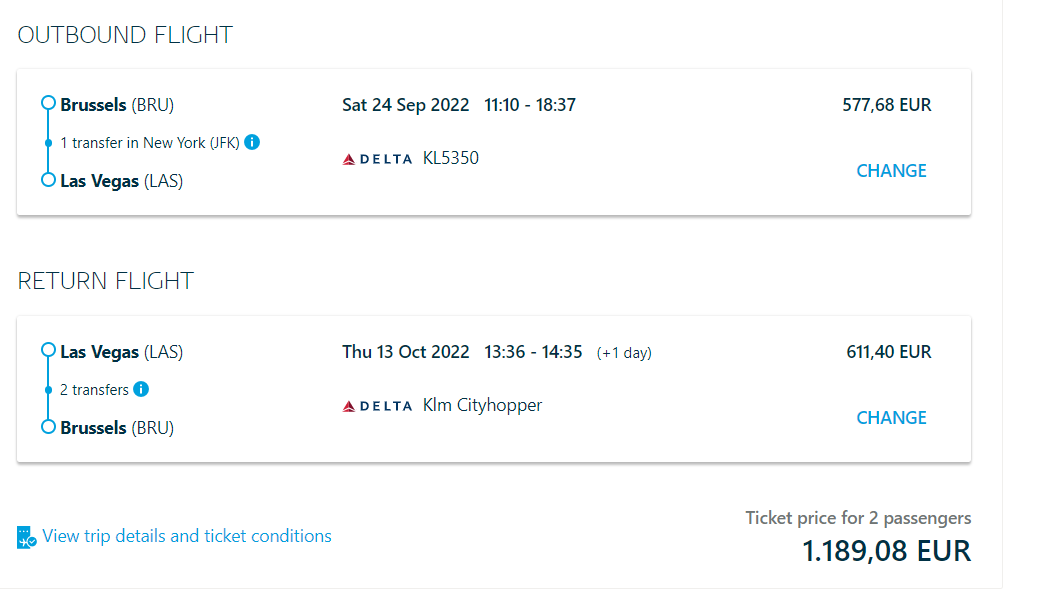Click the 577,68 EUR outbound price
The image size is (1052, 591).
point(886,105)
